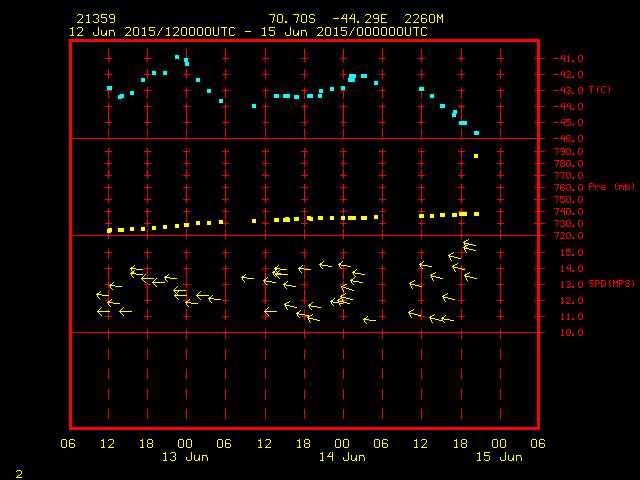Click the outlier yellow pressure point near 785 mb

(476, 156)
